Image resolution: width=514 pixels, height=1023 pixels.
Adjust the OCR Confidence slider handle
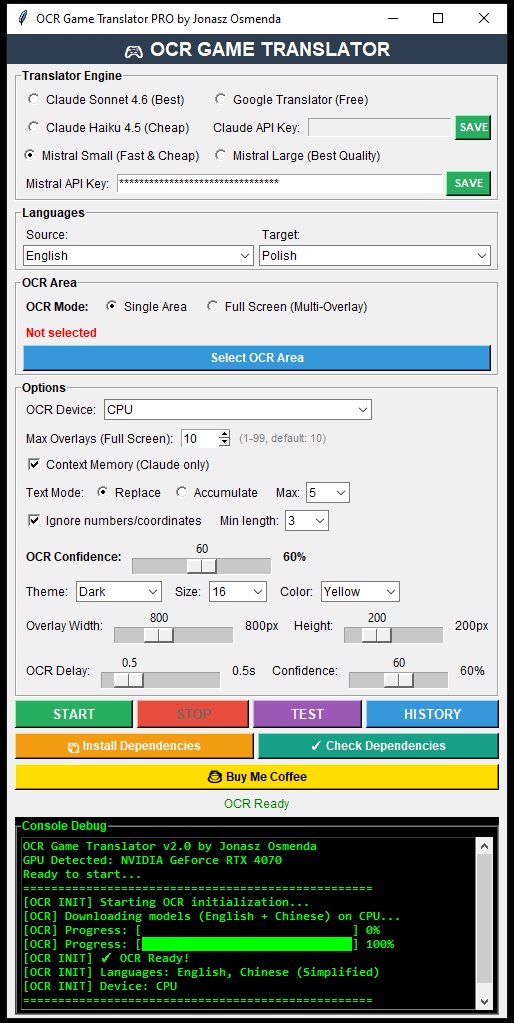click(x=202, y=566)
